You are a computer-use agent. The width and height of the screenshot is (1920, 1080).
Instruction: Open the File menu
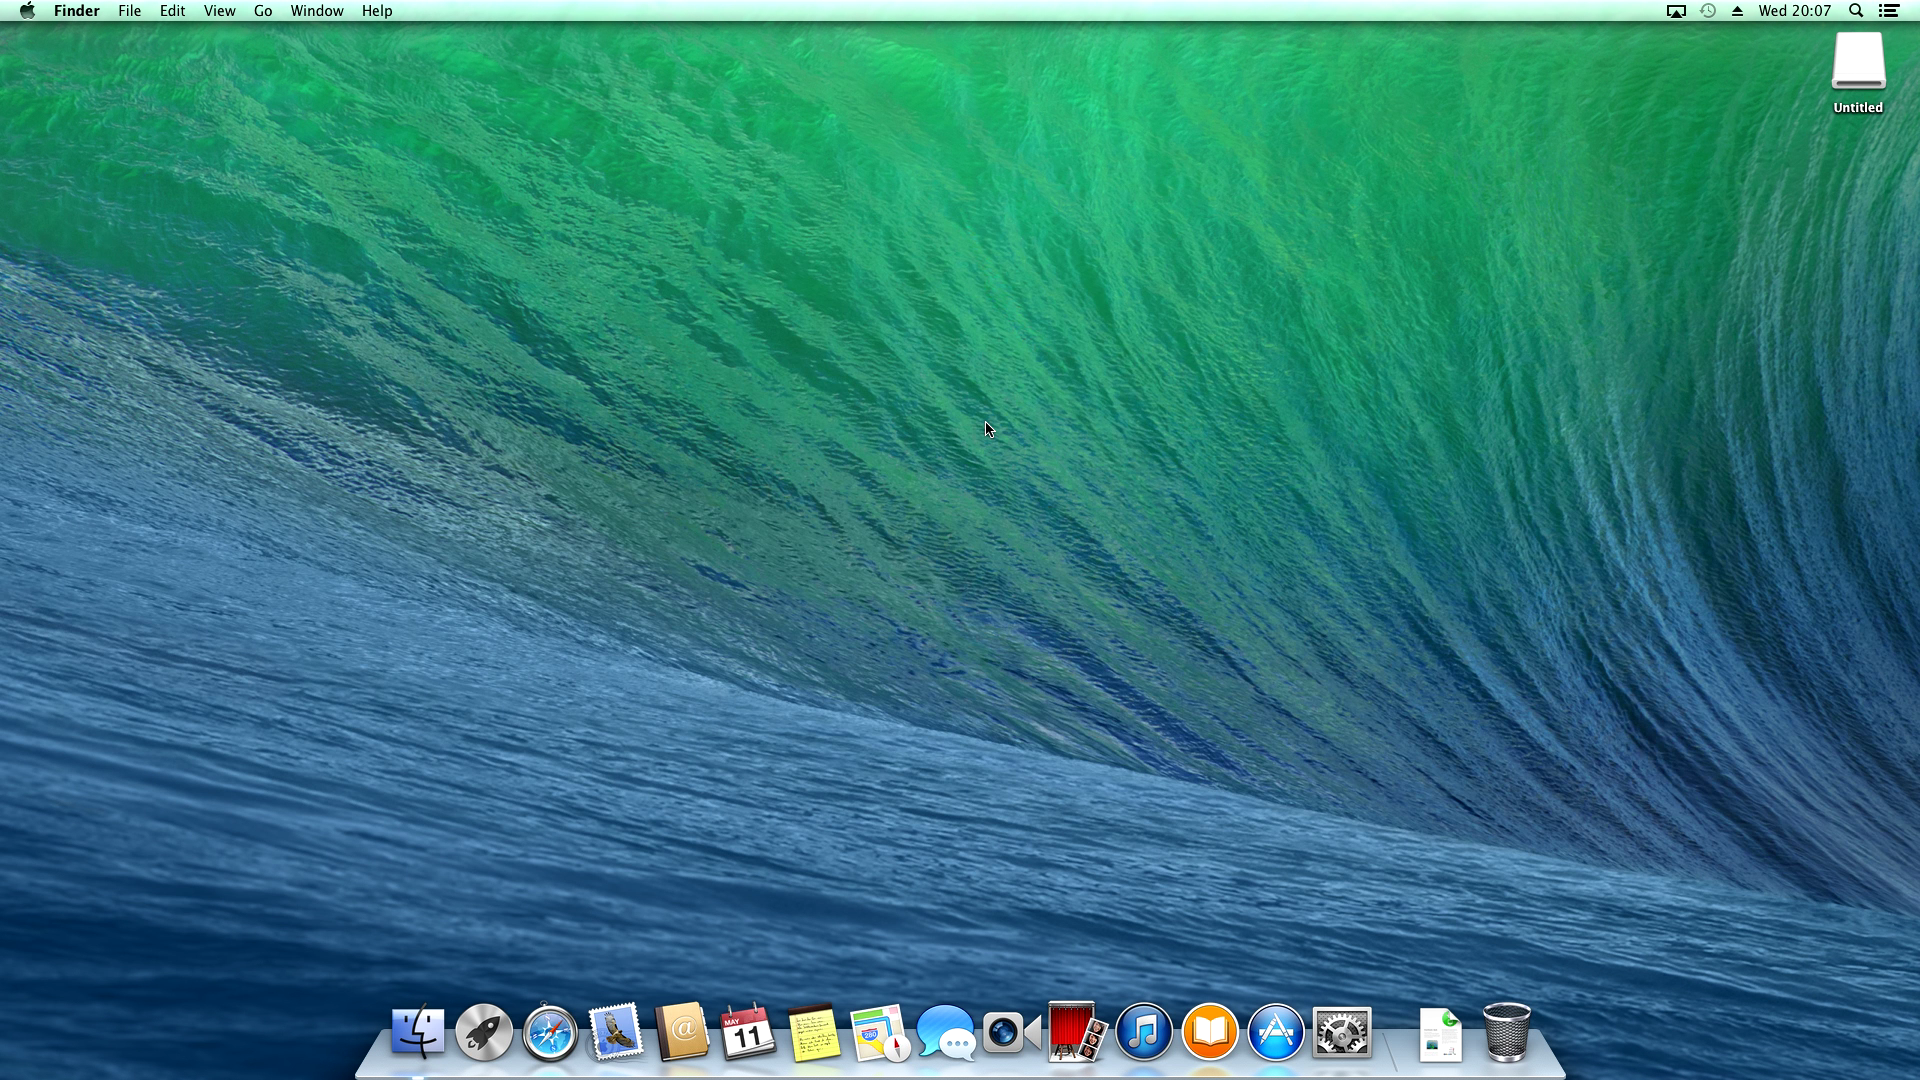[129, 11]
